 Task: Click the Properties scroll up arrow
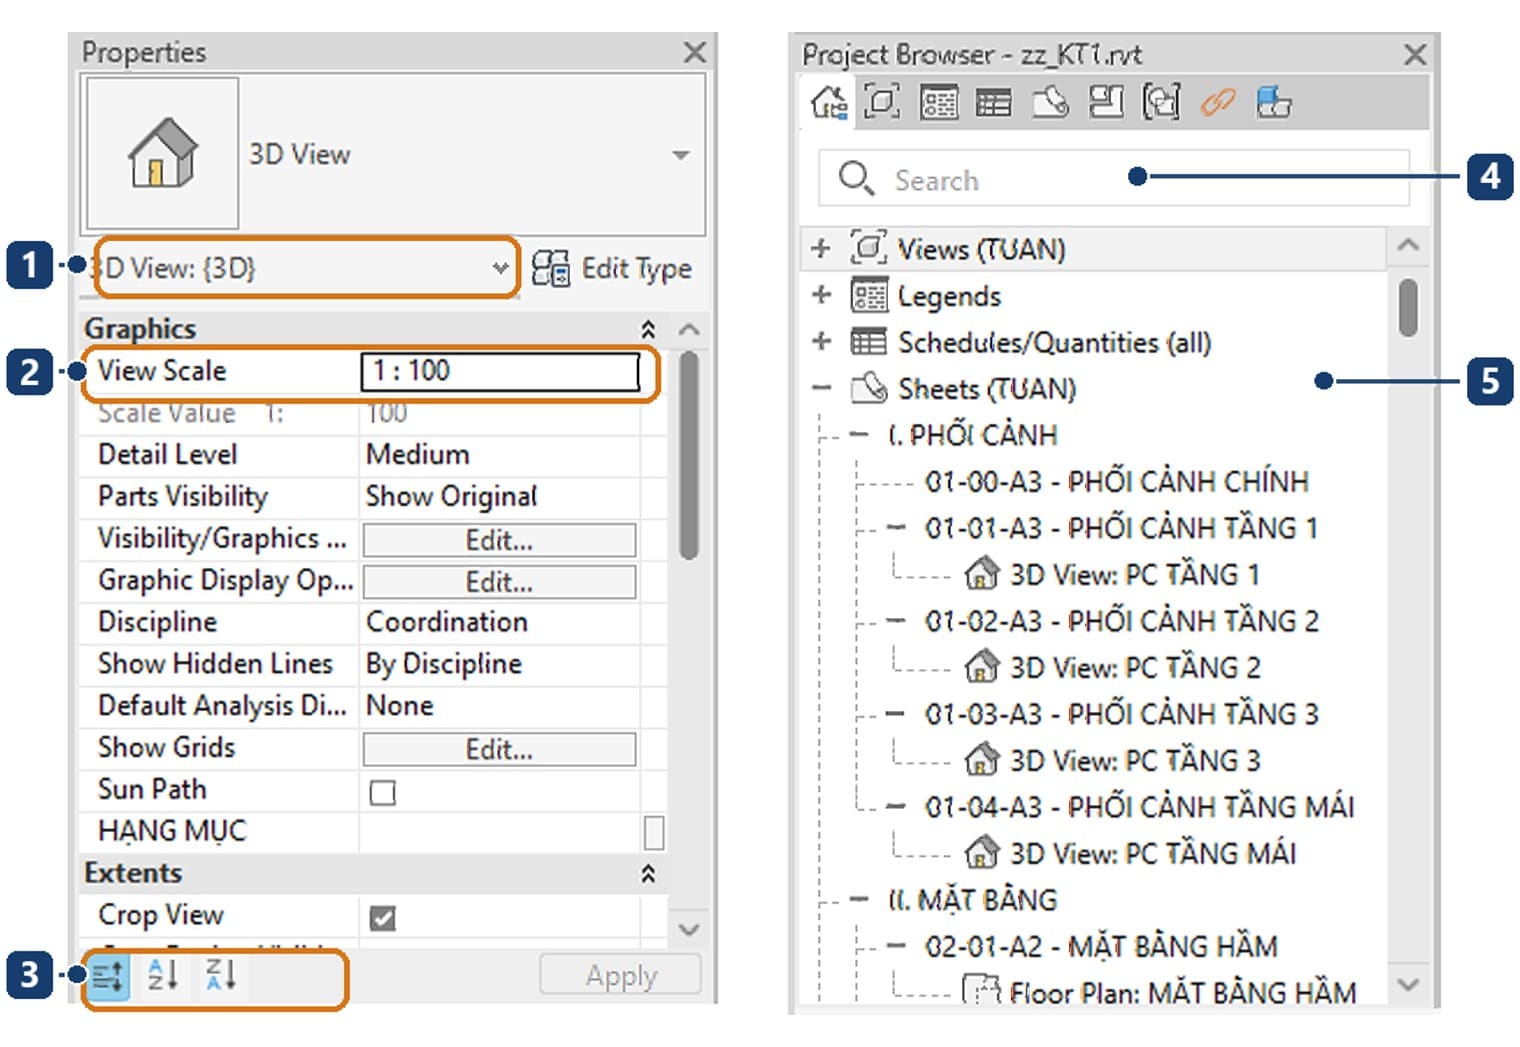click(689, 329)
